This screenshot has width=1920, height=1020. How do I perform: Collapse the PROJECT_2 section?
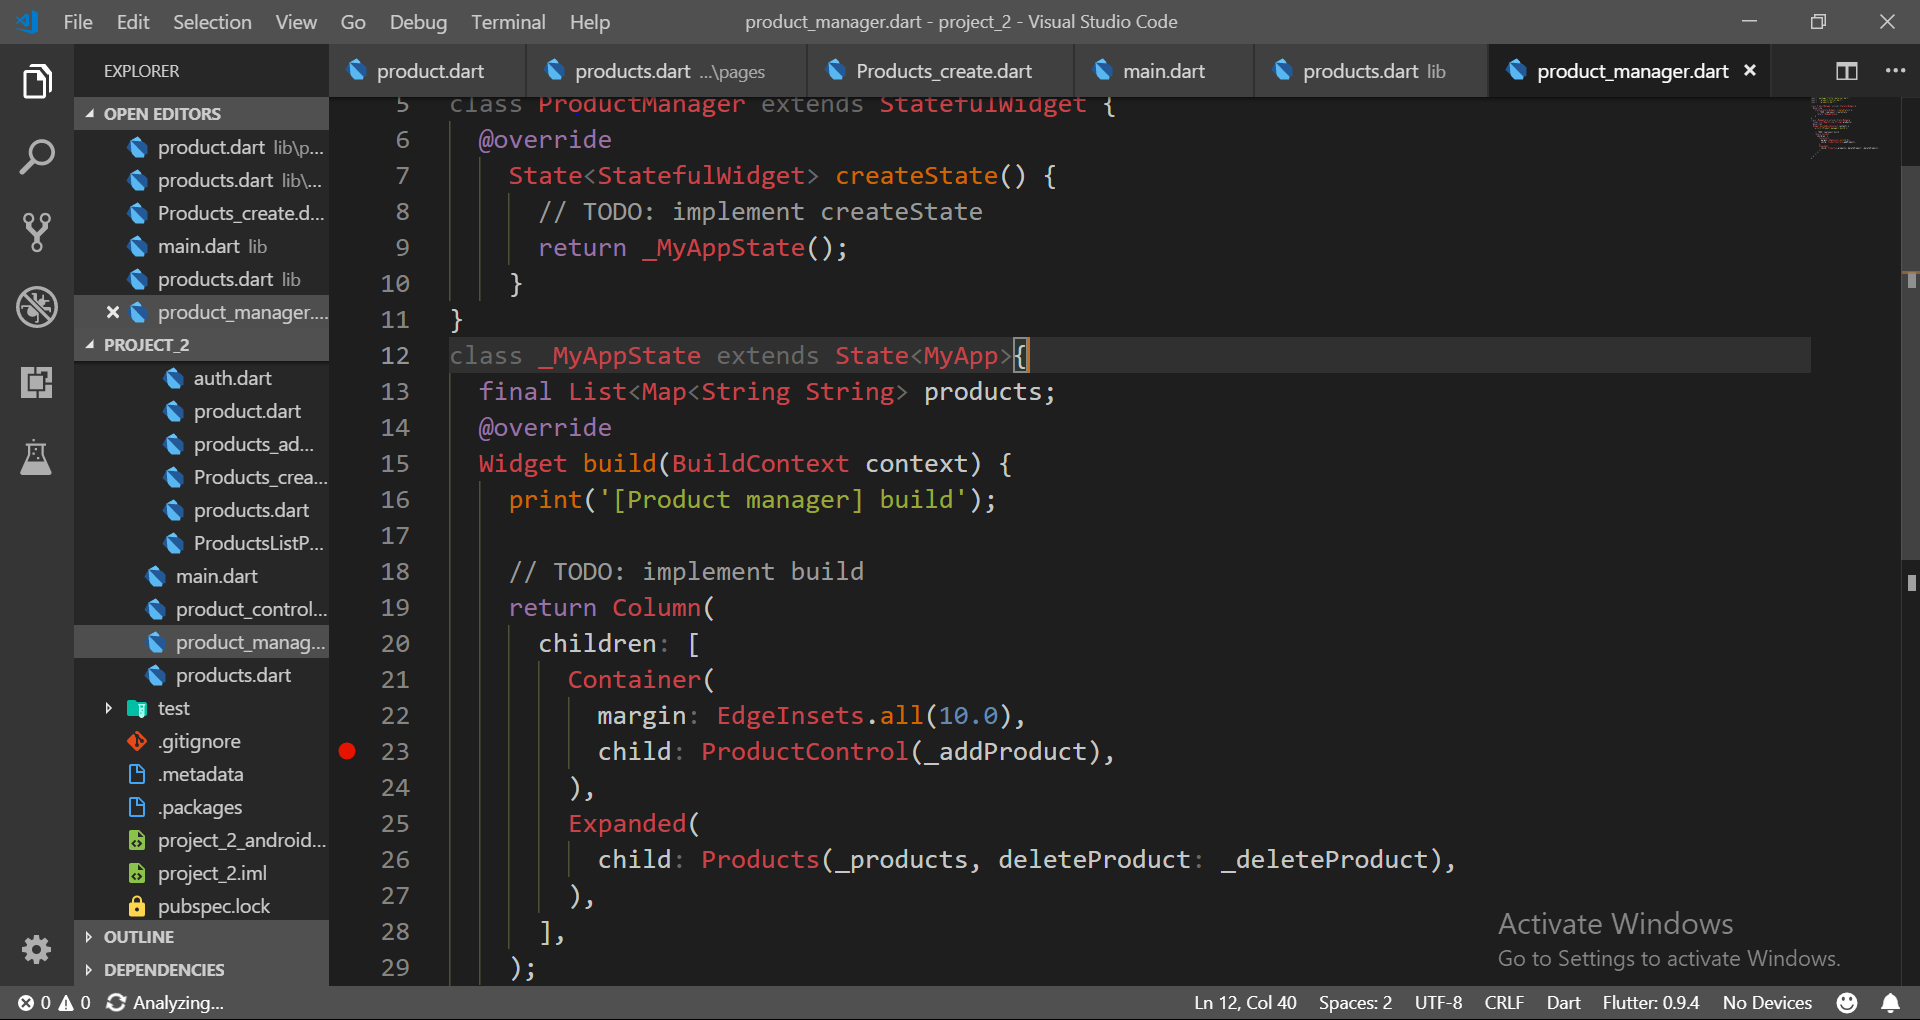pyautogui.click(x=201, y=344)
